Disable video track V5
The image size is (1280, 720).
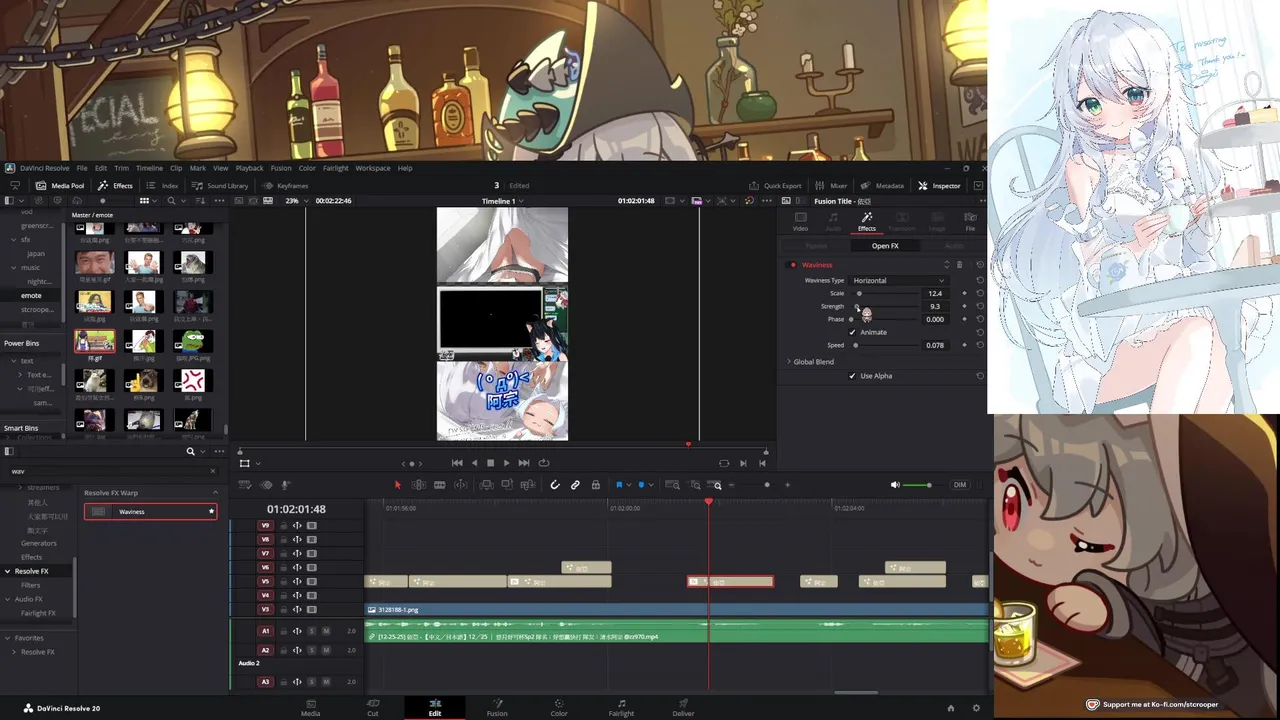pos(312,581)
